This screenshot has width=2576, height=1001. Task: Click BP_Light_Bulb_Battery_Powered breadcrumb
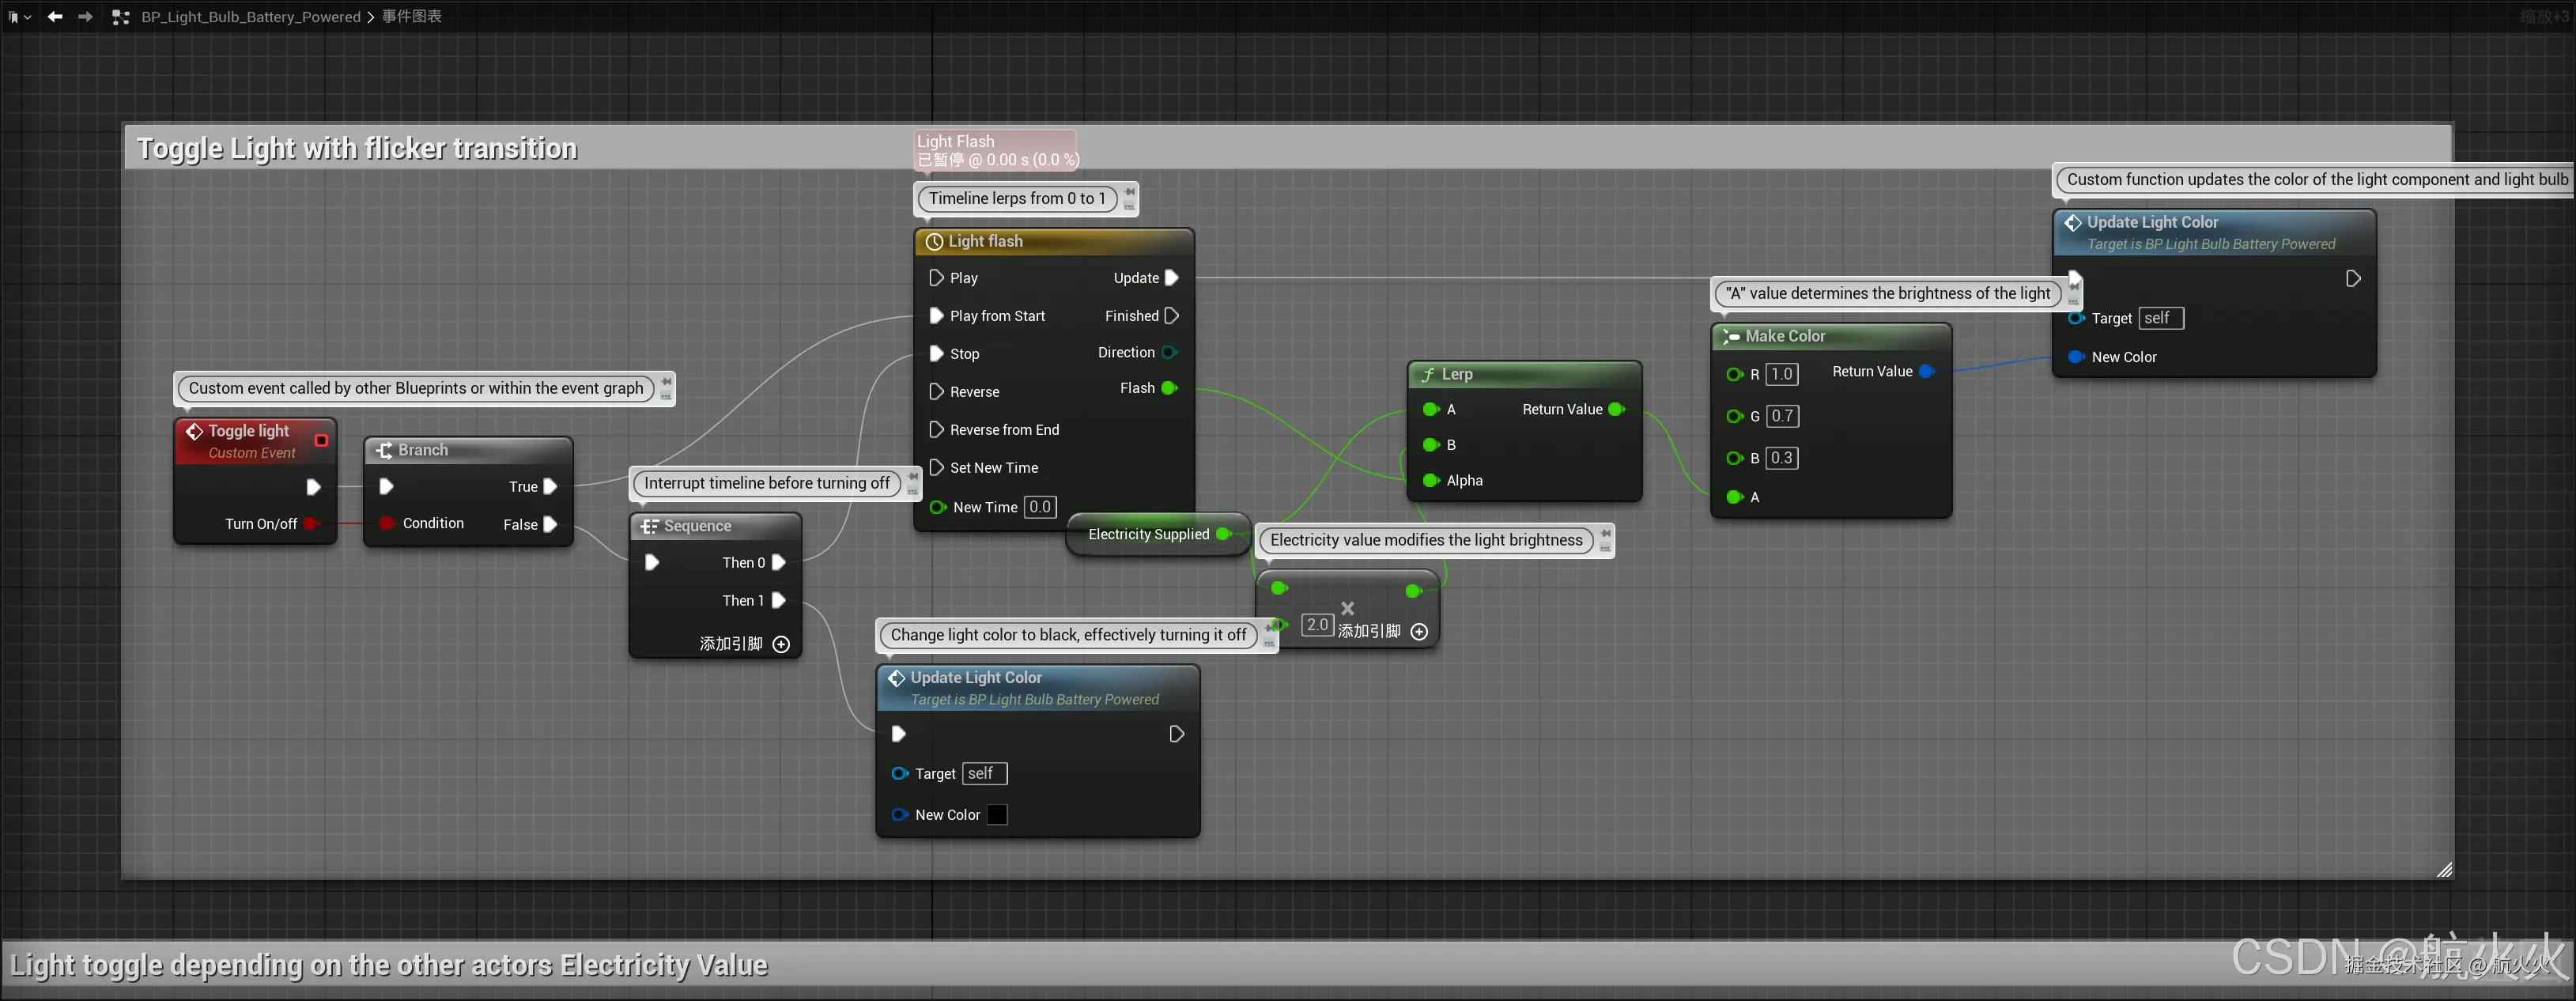[250, 16]
